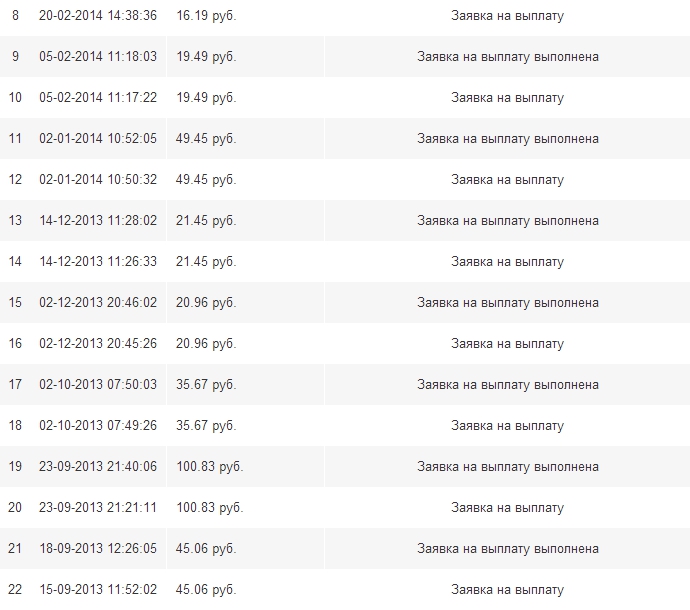The image size is (690, 610).
Task: Click row number 13 cell
Action: (15, 221)
